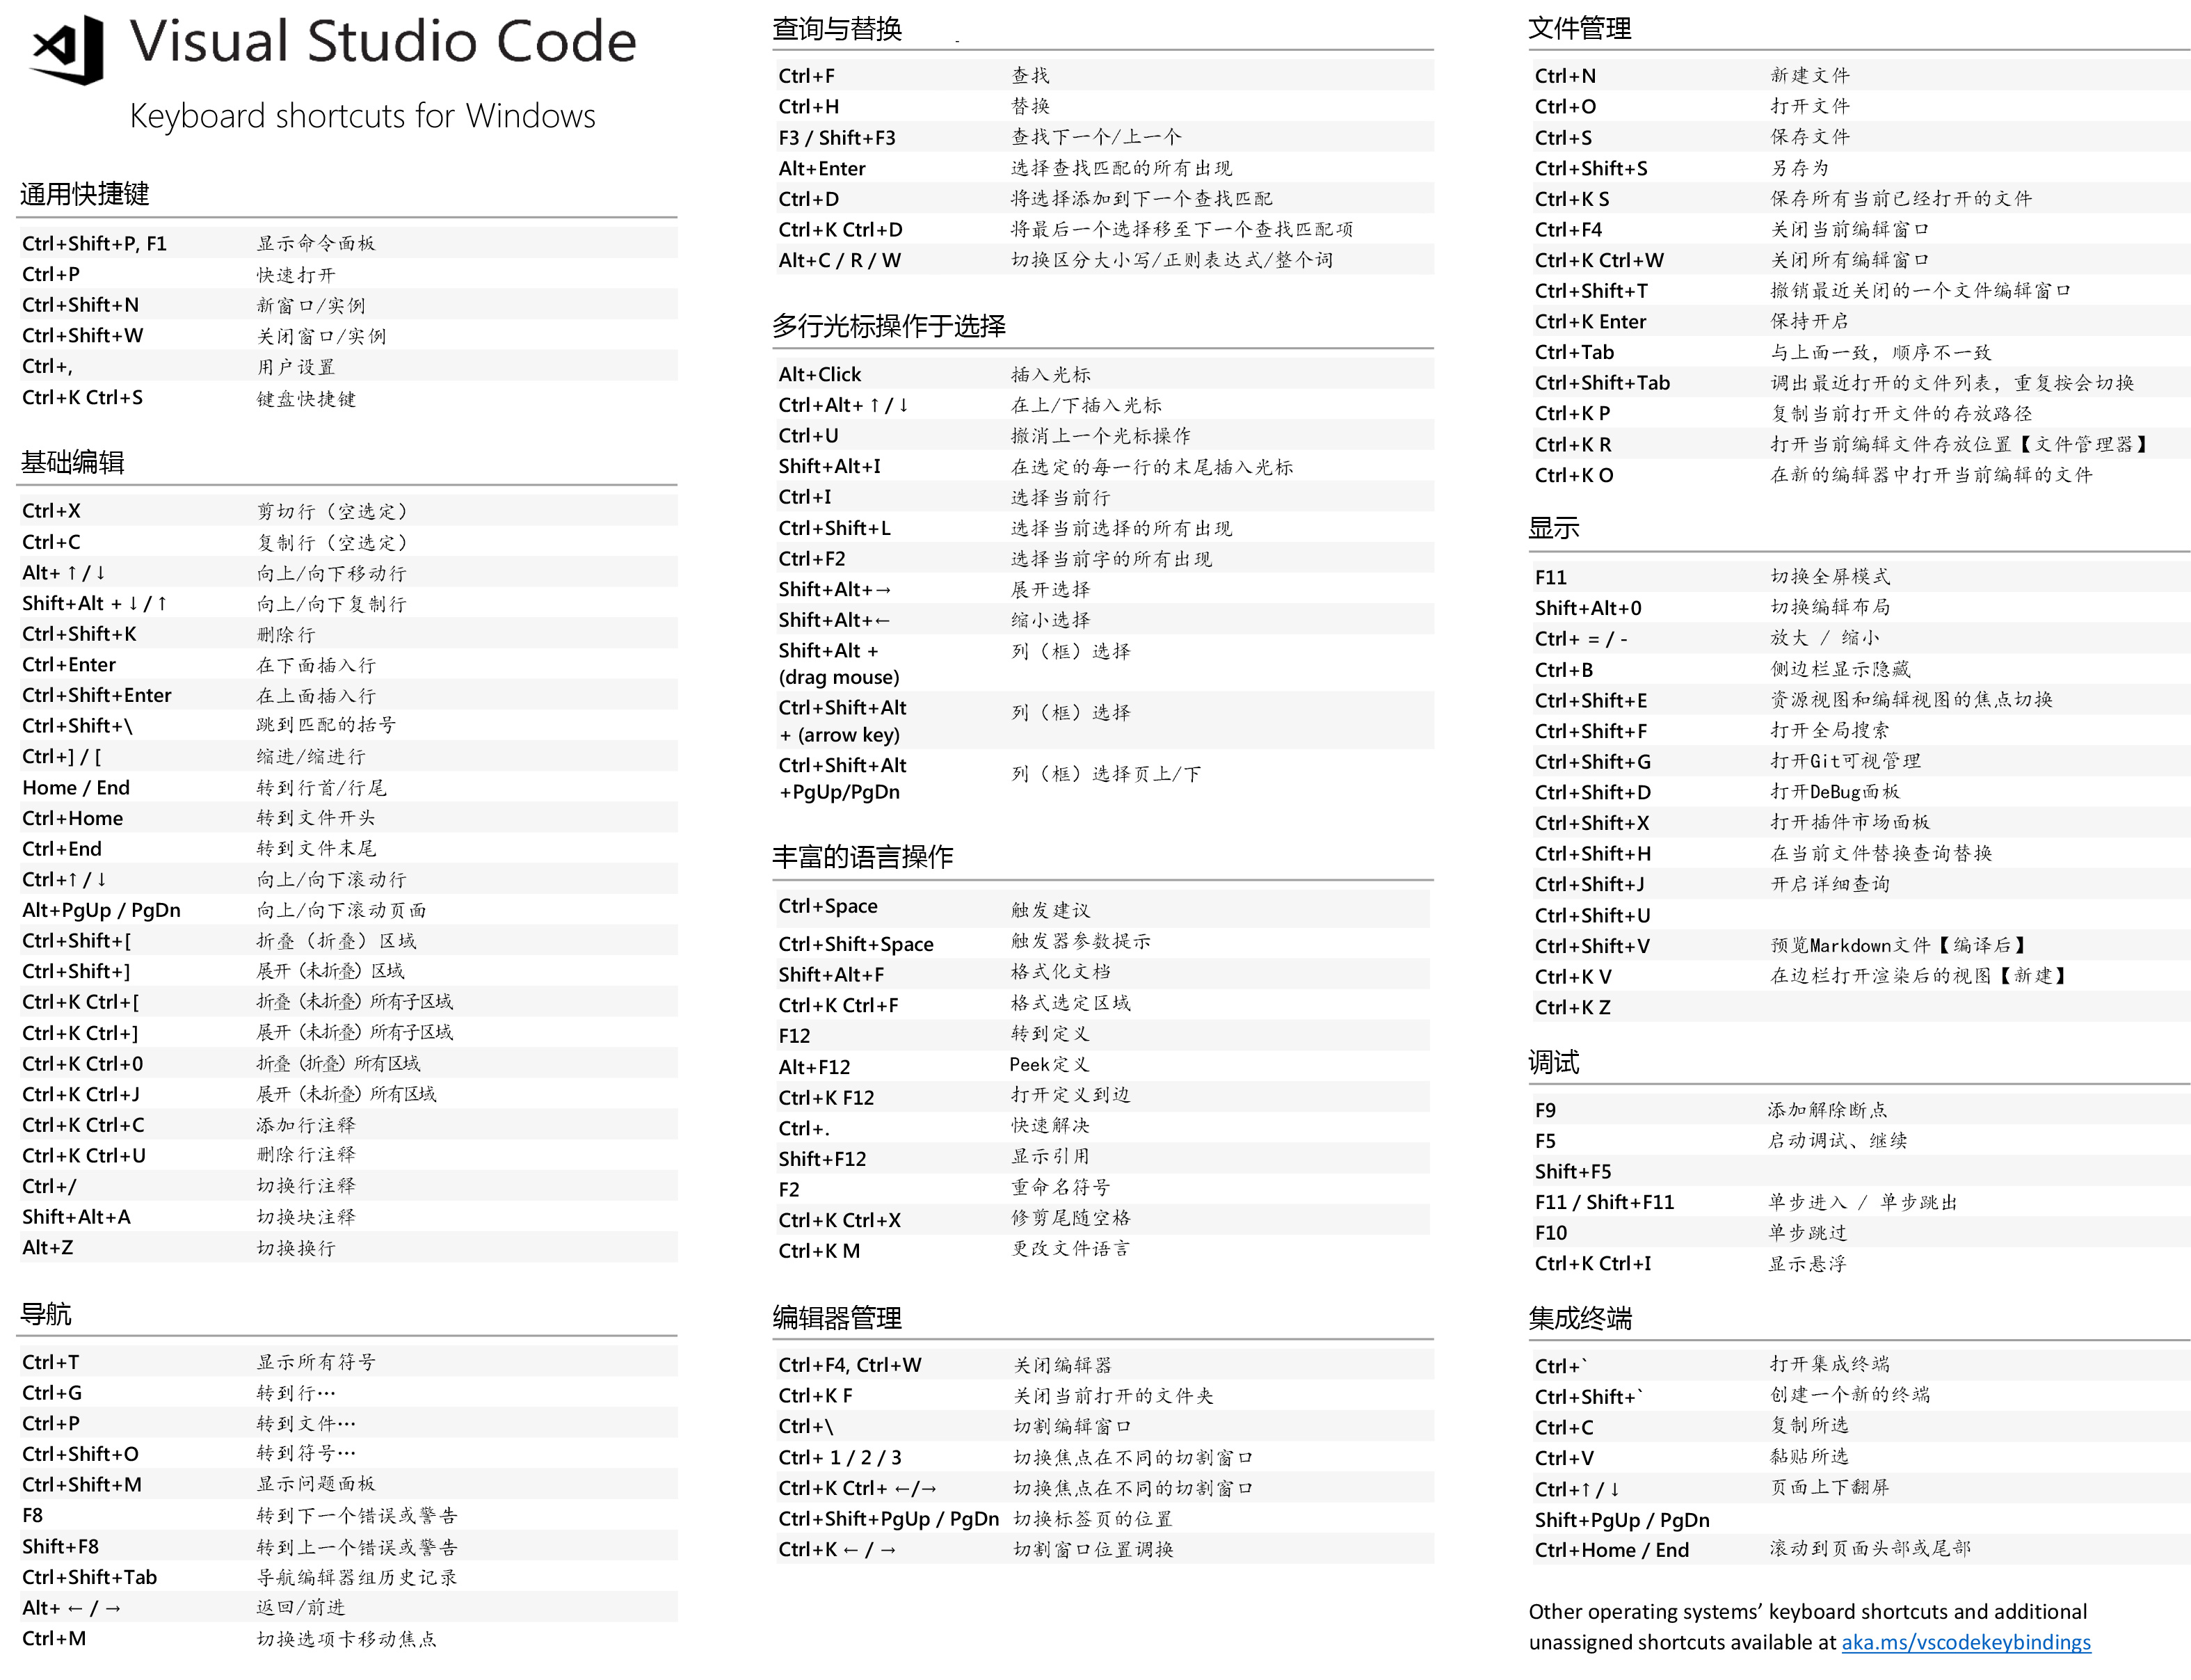The height and width of the screenshot is (1680, 2191).
Task: Toggle the Shift+Alt+A 切换块注释 entry
Action: [x=77, y=1217]
